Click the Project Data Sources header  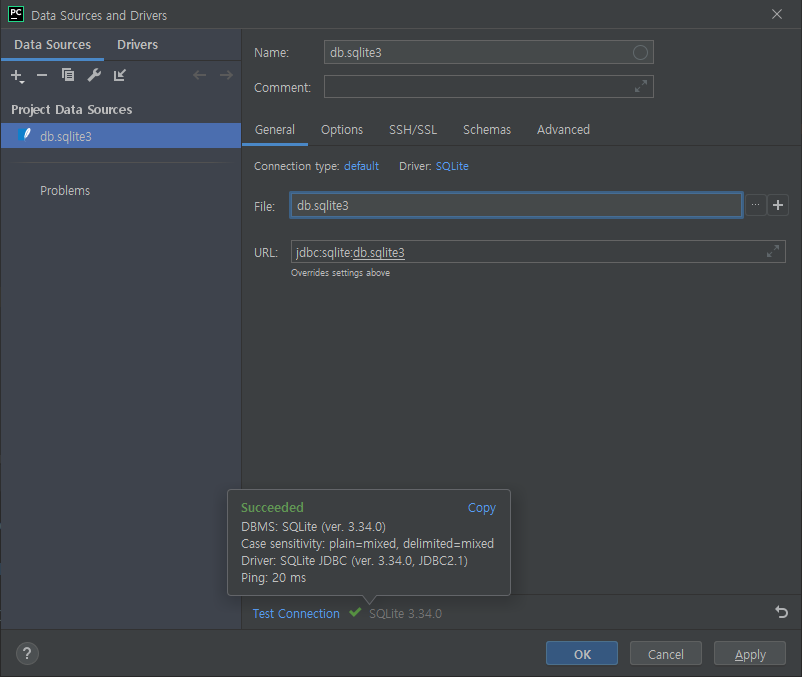coord(72,109)
